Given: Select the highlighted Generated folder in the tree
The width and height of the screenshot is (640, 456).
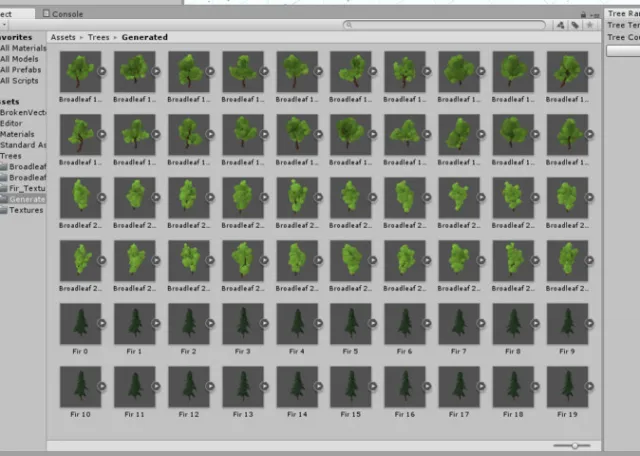Looking at the screenshot, I should tap(23, 199).
